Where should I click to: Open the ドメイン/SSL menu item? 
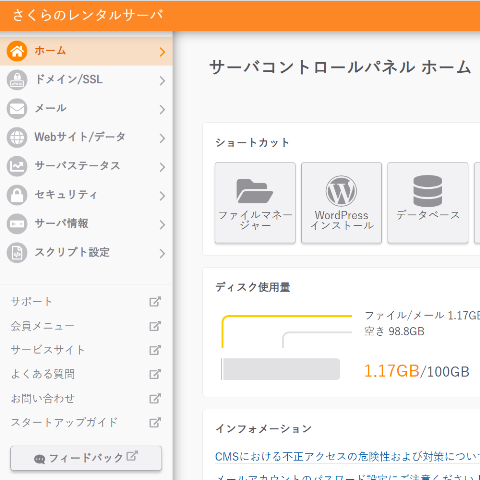[x=86, y=80]
